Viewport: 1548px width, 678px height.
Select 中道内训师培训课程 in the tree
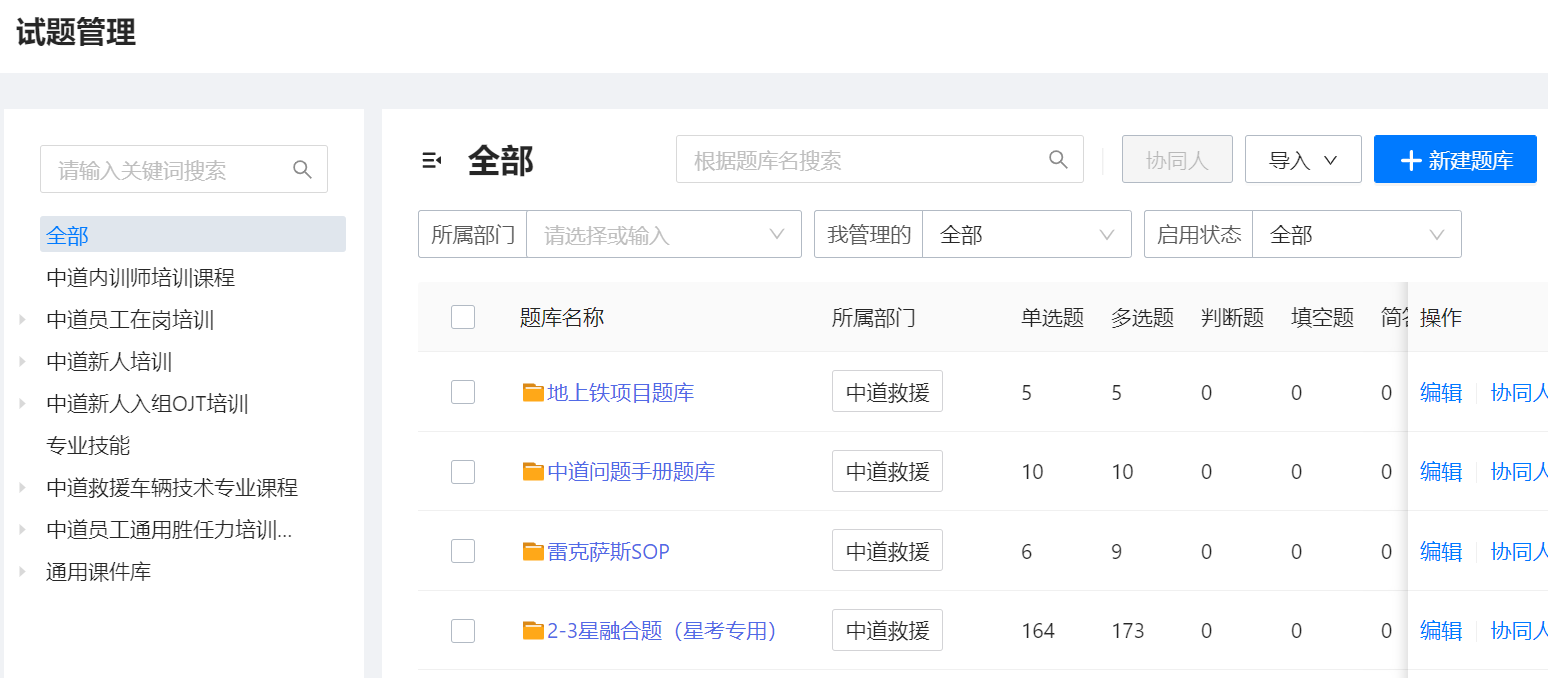[140, 278]
